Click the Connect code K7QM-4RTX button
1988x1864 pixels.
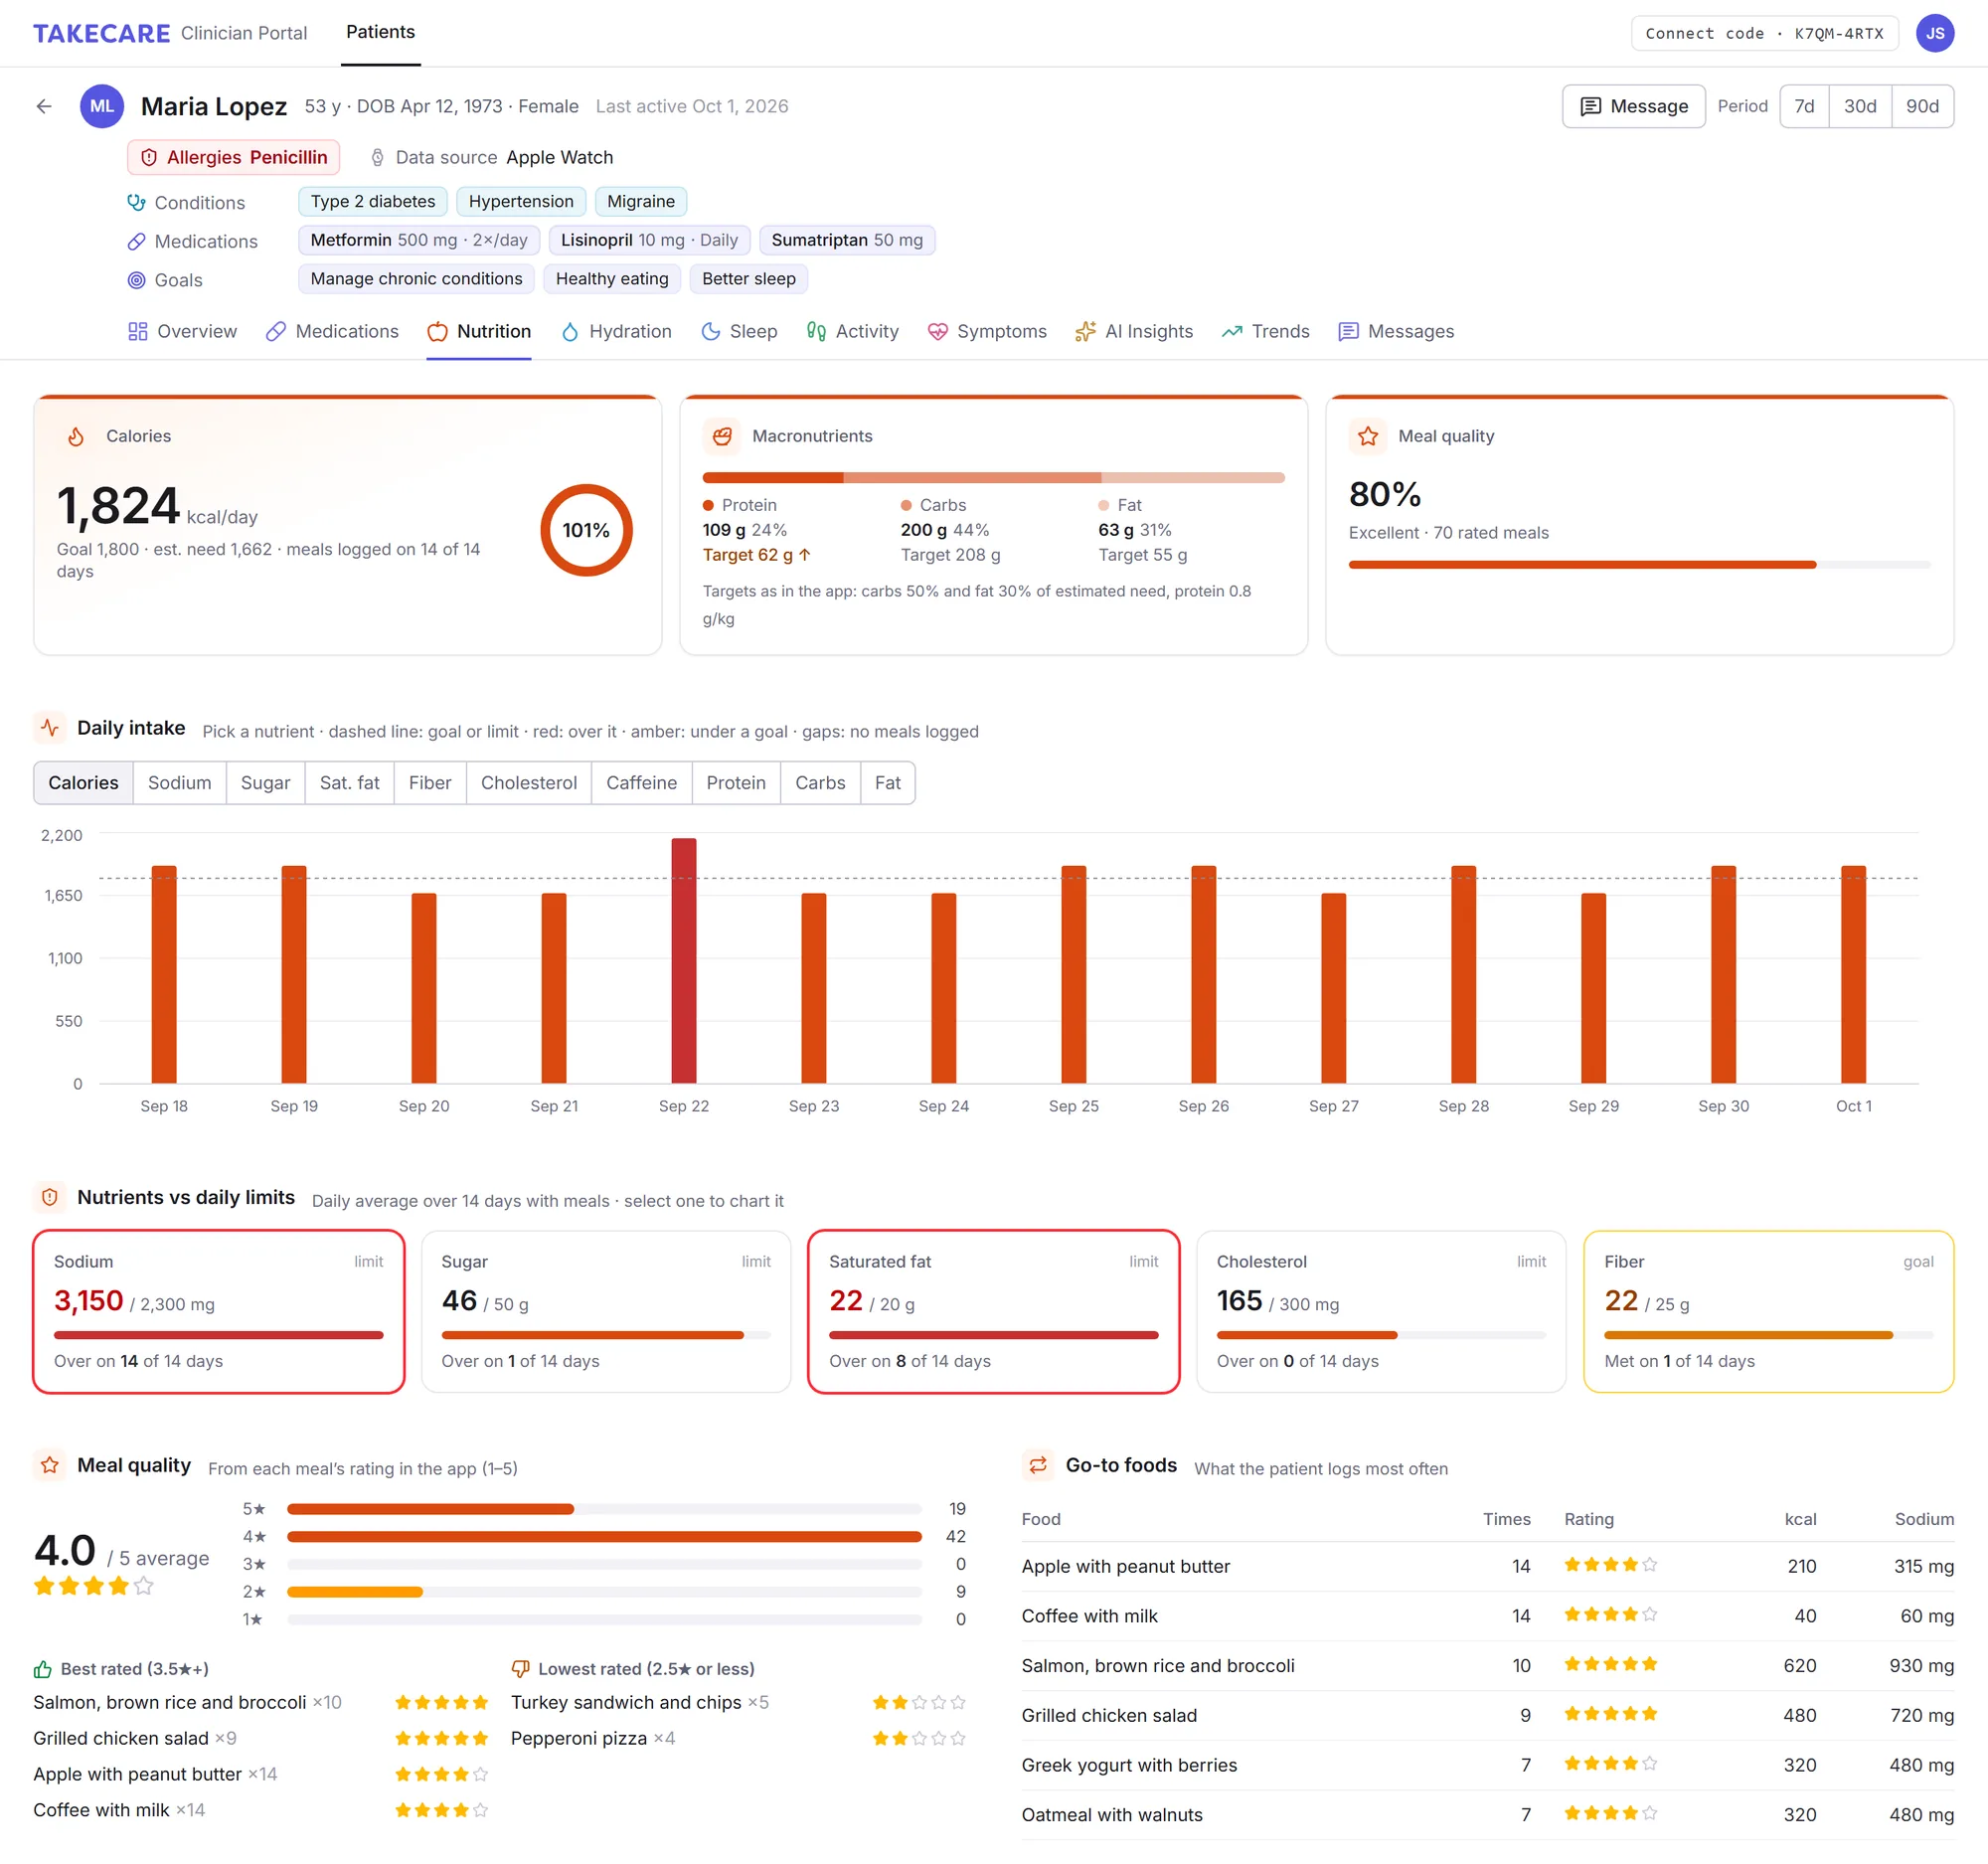tap(1764, 33)
